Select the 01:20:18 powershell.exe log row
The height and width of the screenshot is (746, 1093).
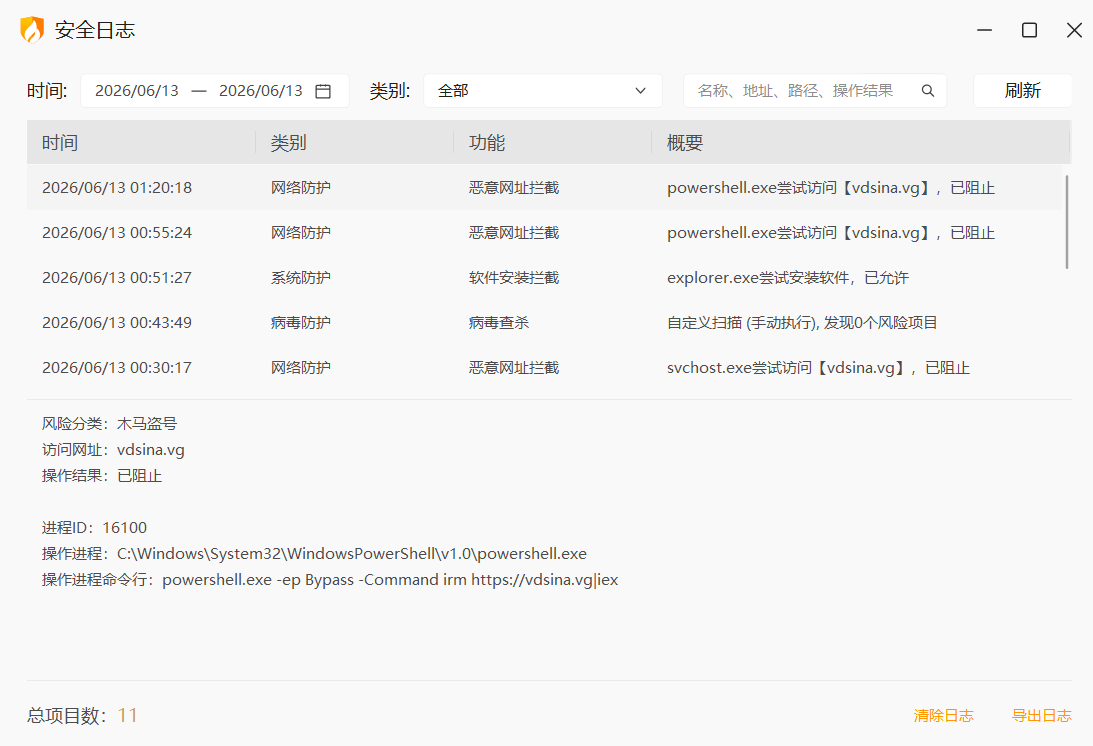(544, 188)
